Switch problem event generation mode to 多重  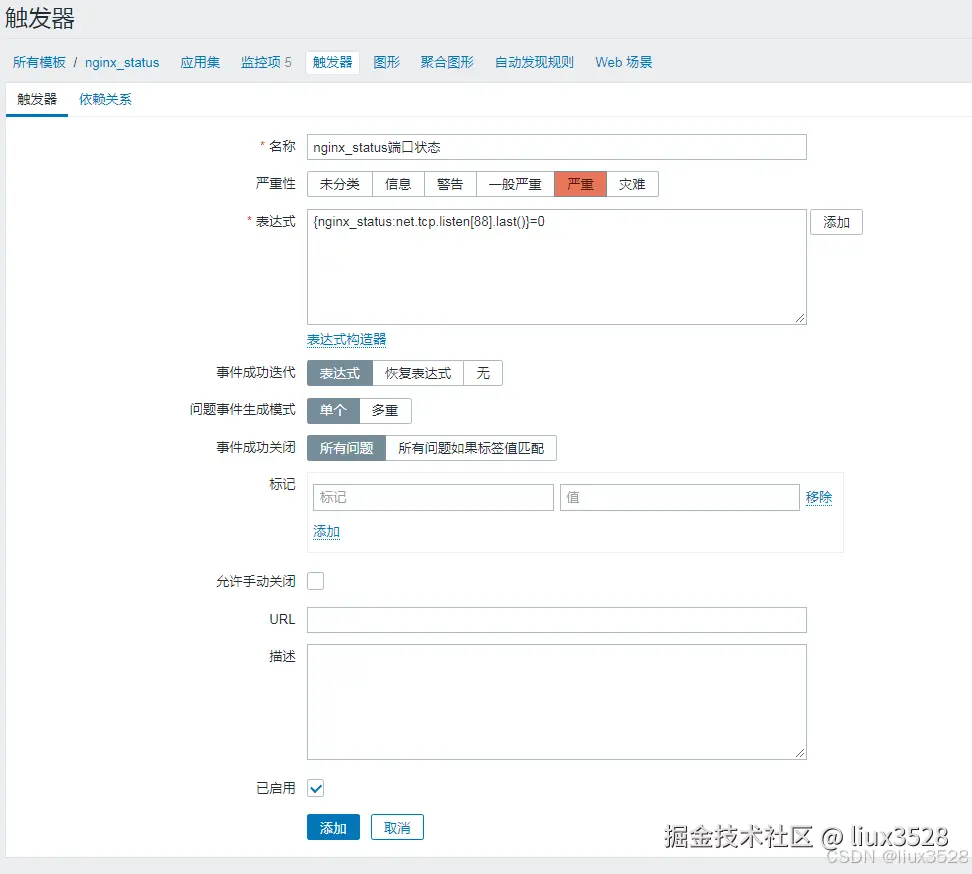385,410
